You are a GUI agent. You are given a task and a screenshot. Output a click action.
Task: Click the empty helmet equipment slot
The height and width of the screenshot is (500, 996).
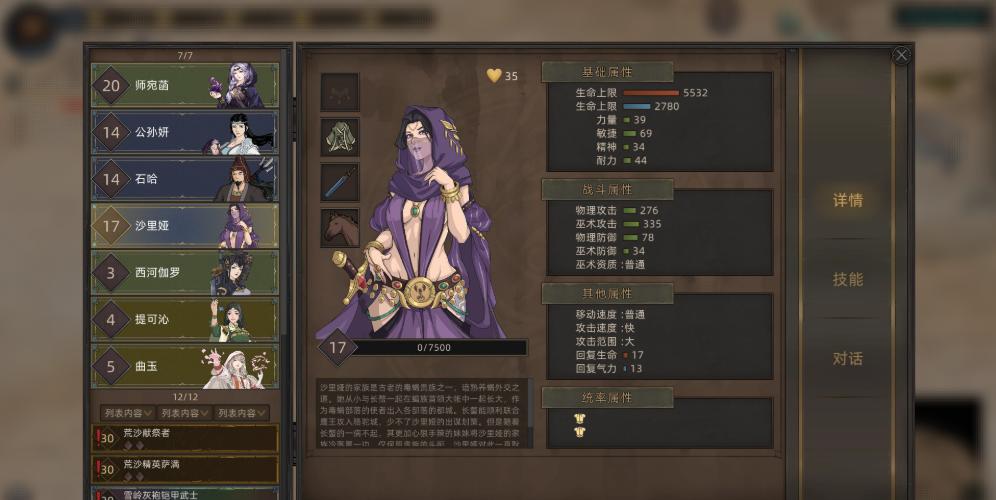340,92
